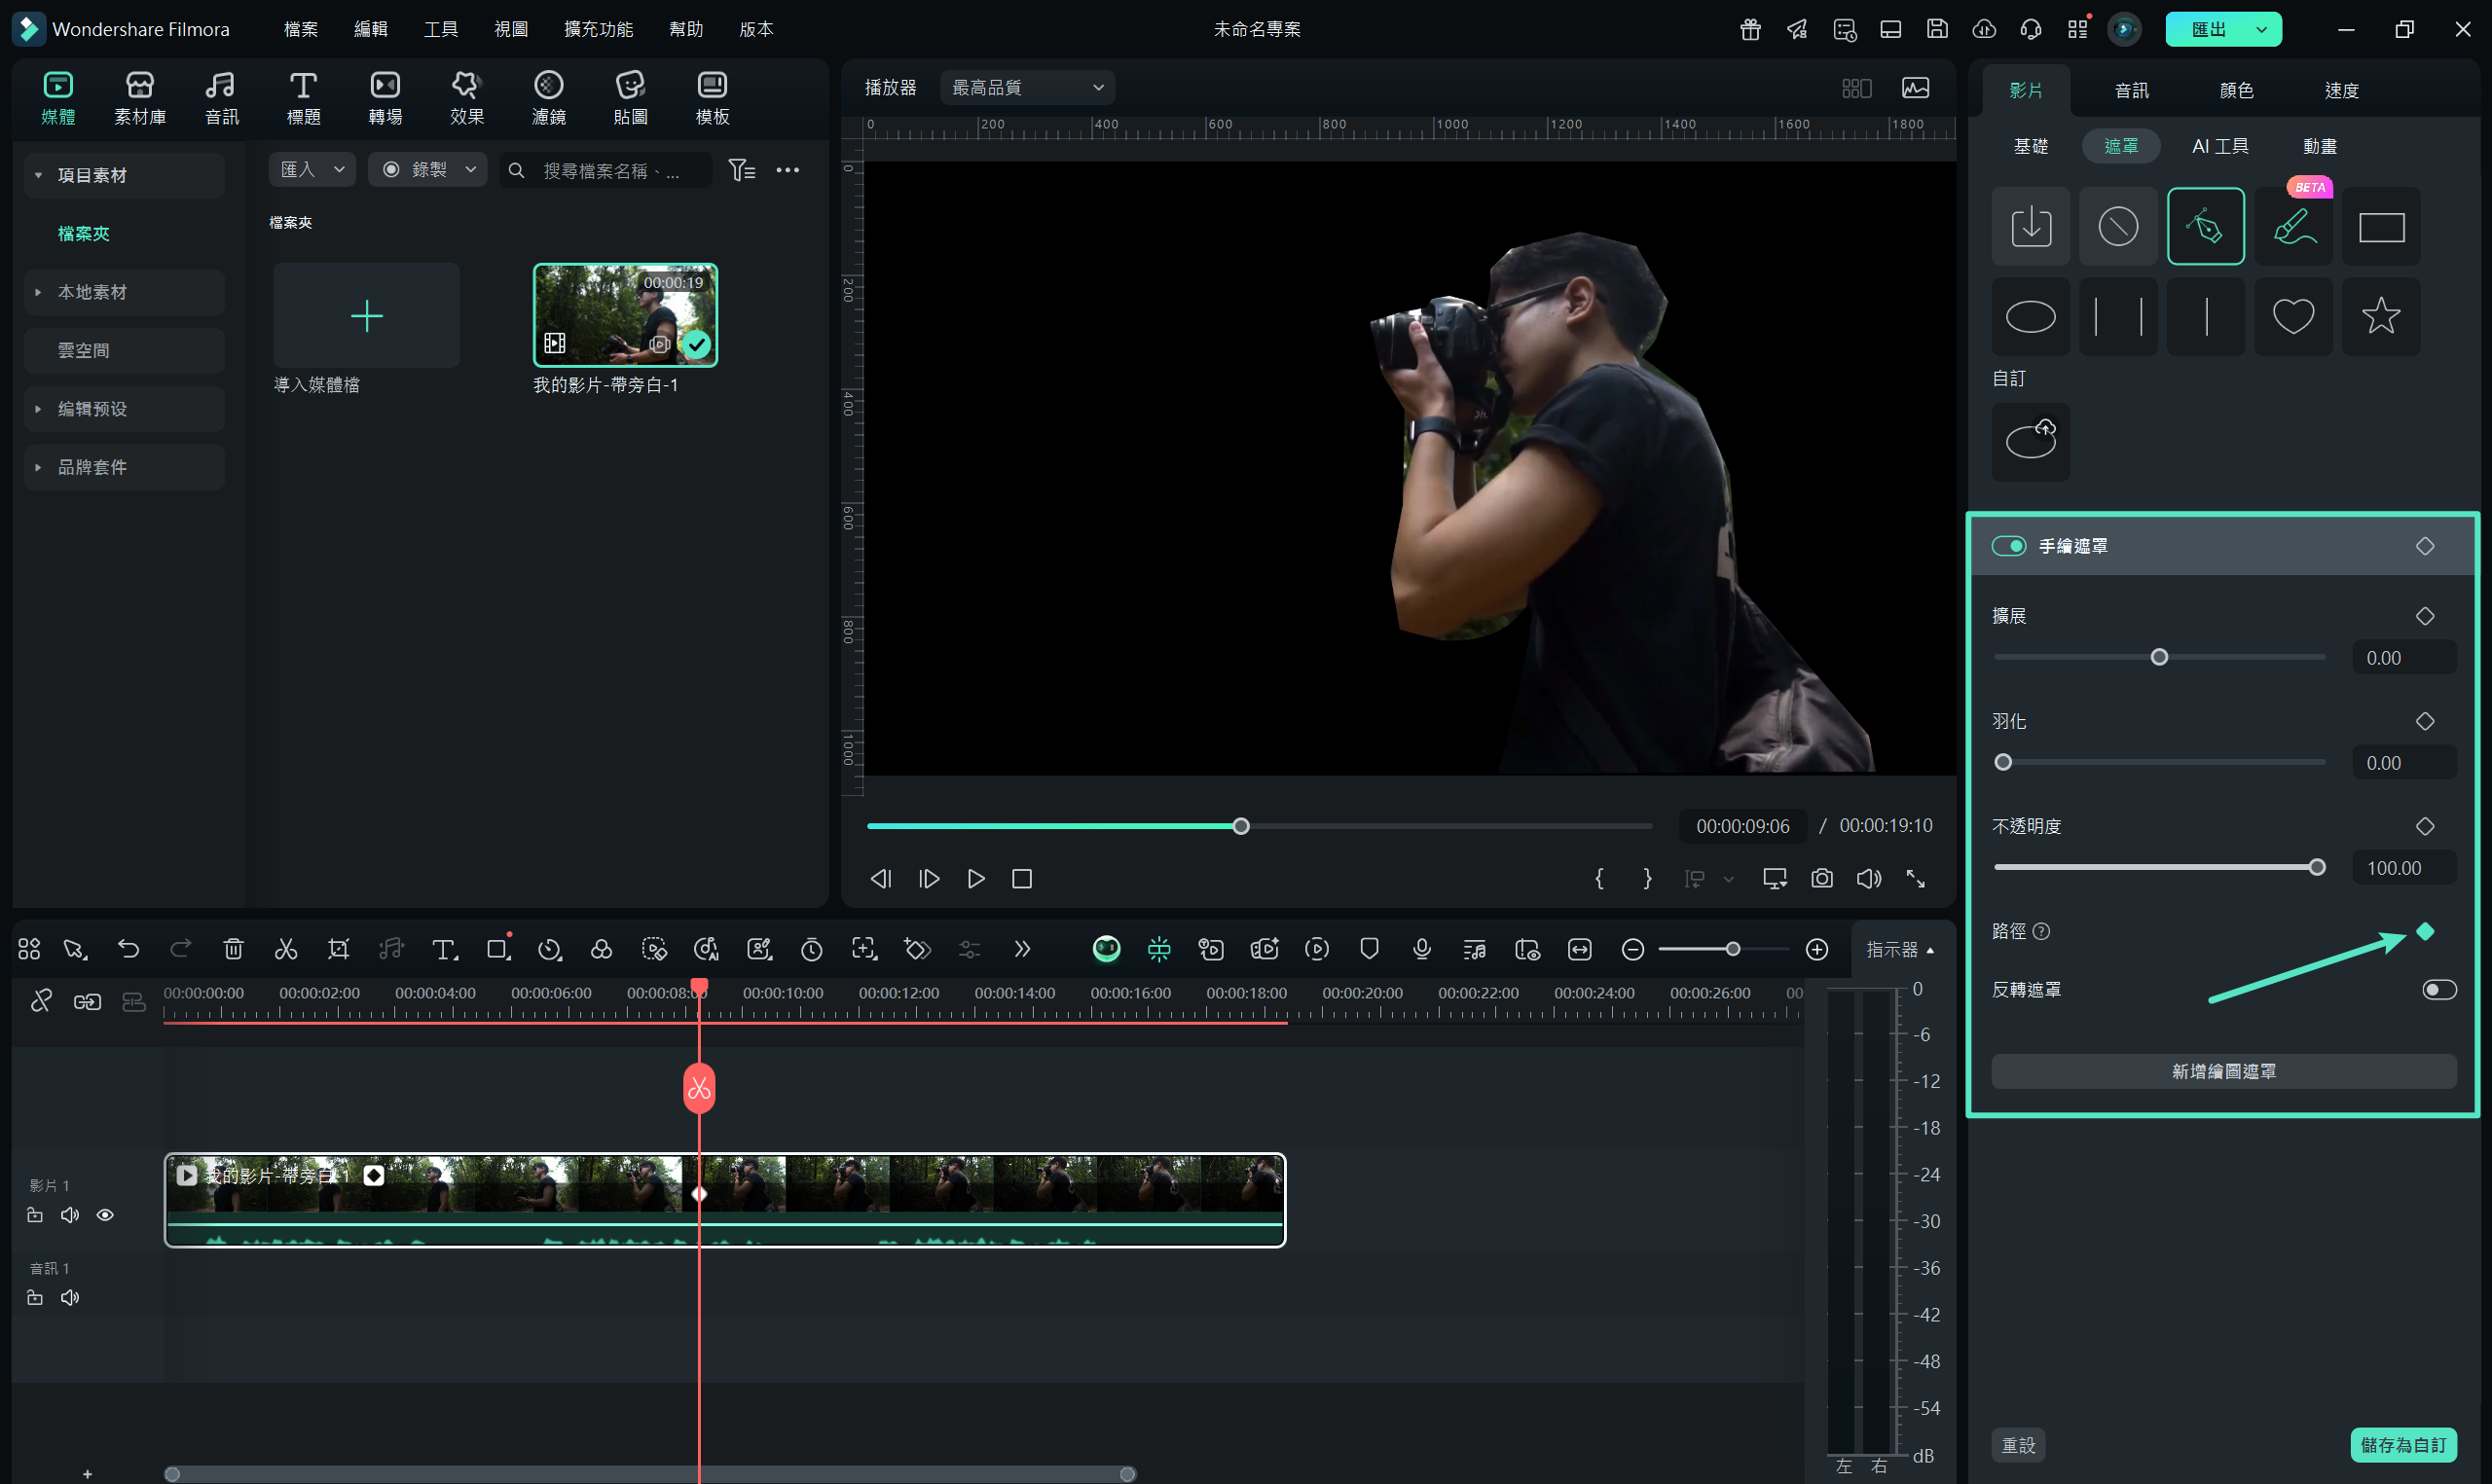Image resolution: width=2492 pixels, height=1484 pixels.
Task: Open the Stickers (貼圖) panel
Action: (x=630, y=98)
